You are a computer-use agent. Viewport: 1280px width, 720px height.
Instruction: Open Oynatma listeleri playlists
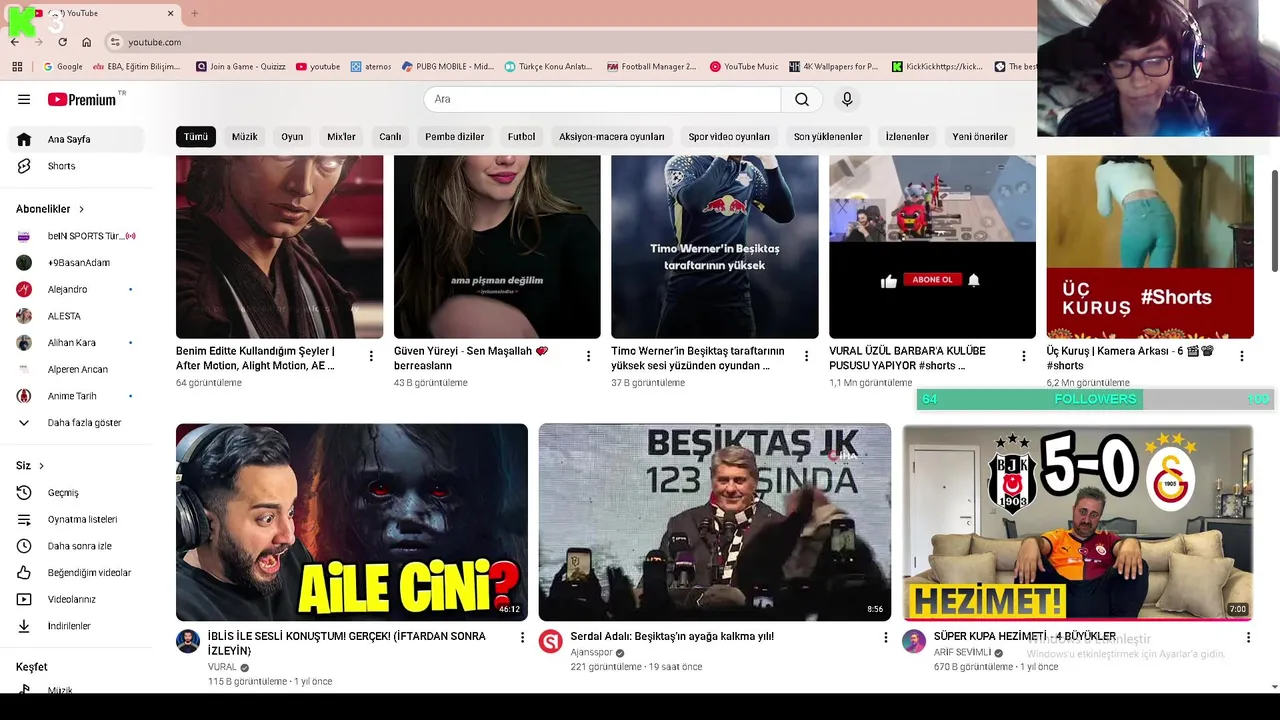tap(76, 519)
